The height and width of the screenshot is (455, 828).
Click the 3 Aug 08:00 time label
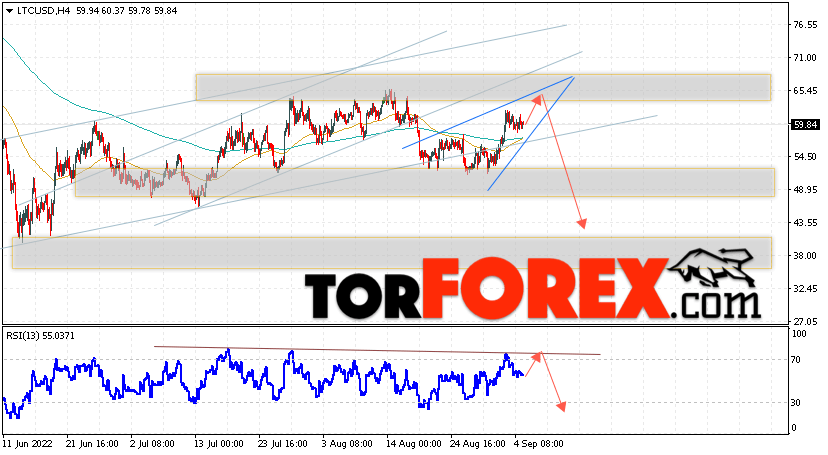point(347,443)
